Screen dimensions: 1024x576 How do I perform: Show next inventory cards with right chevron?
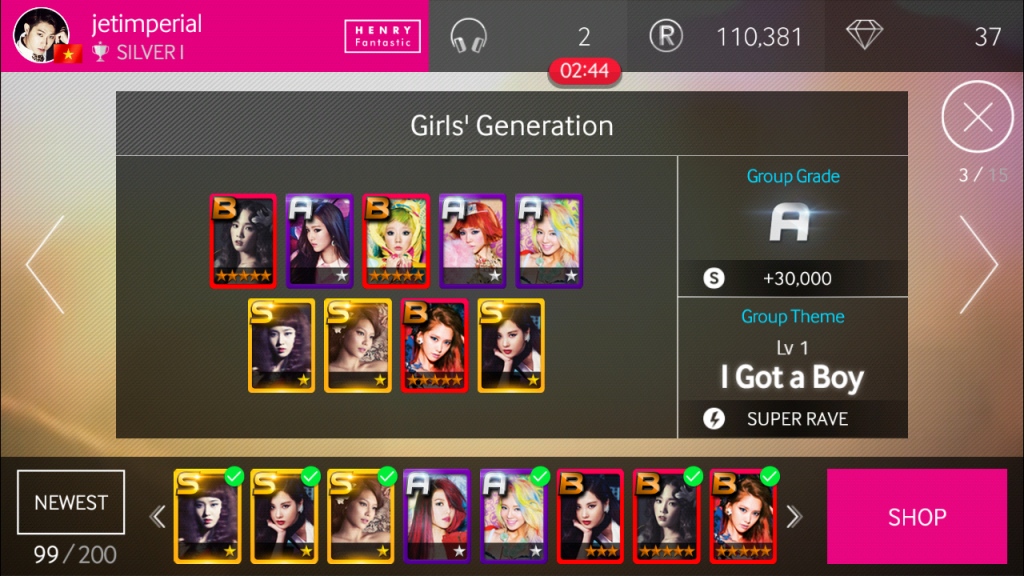[793, 517]
